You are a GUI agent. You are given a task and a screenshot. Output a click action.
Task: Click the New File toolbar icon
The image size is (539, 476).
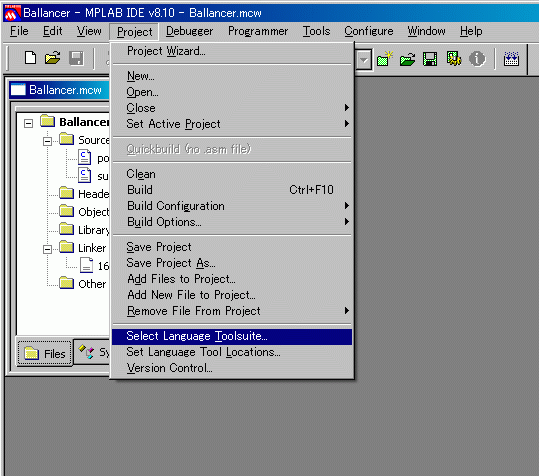tap(30, 58)
